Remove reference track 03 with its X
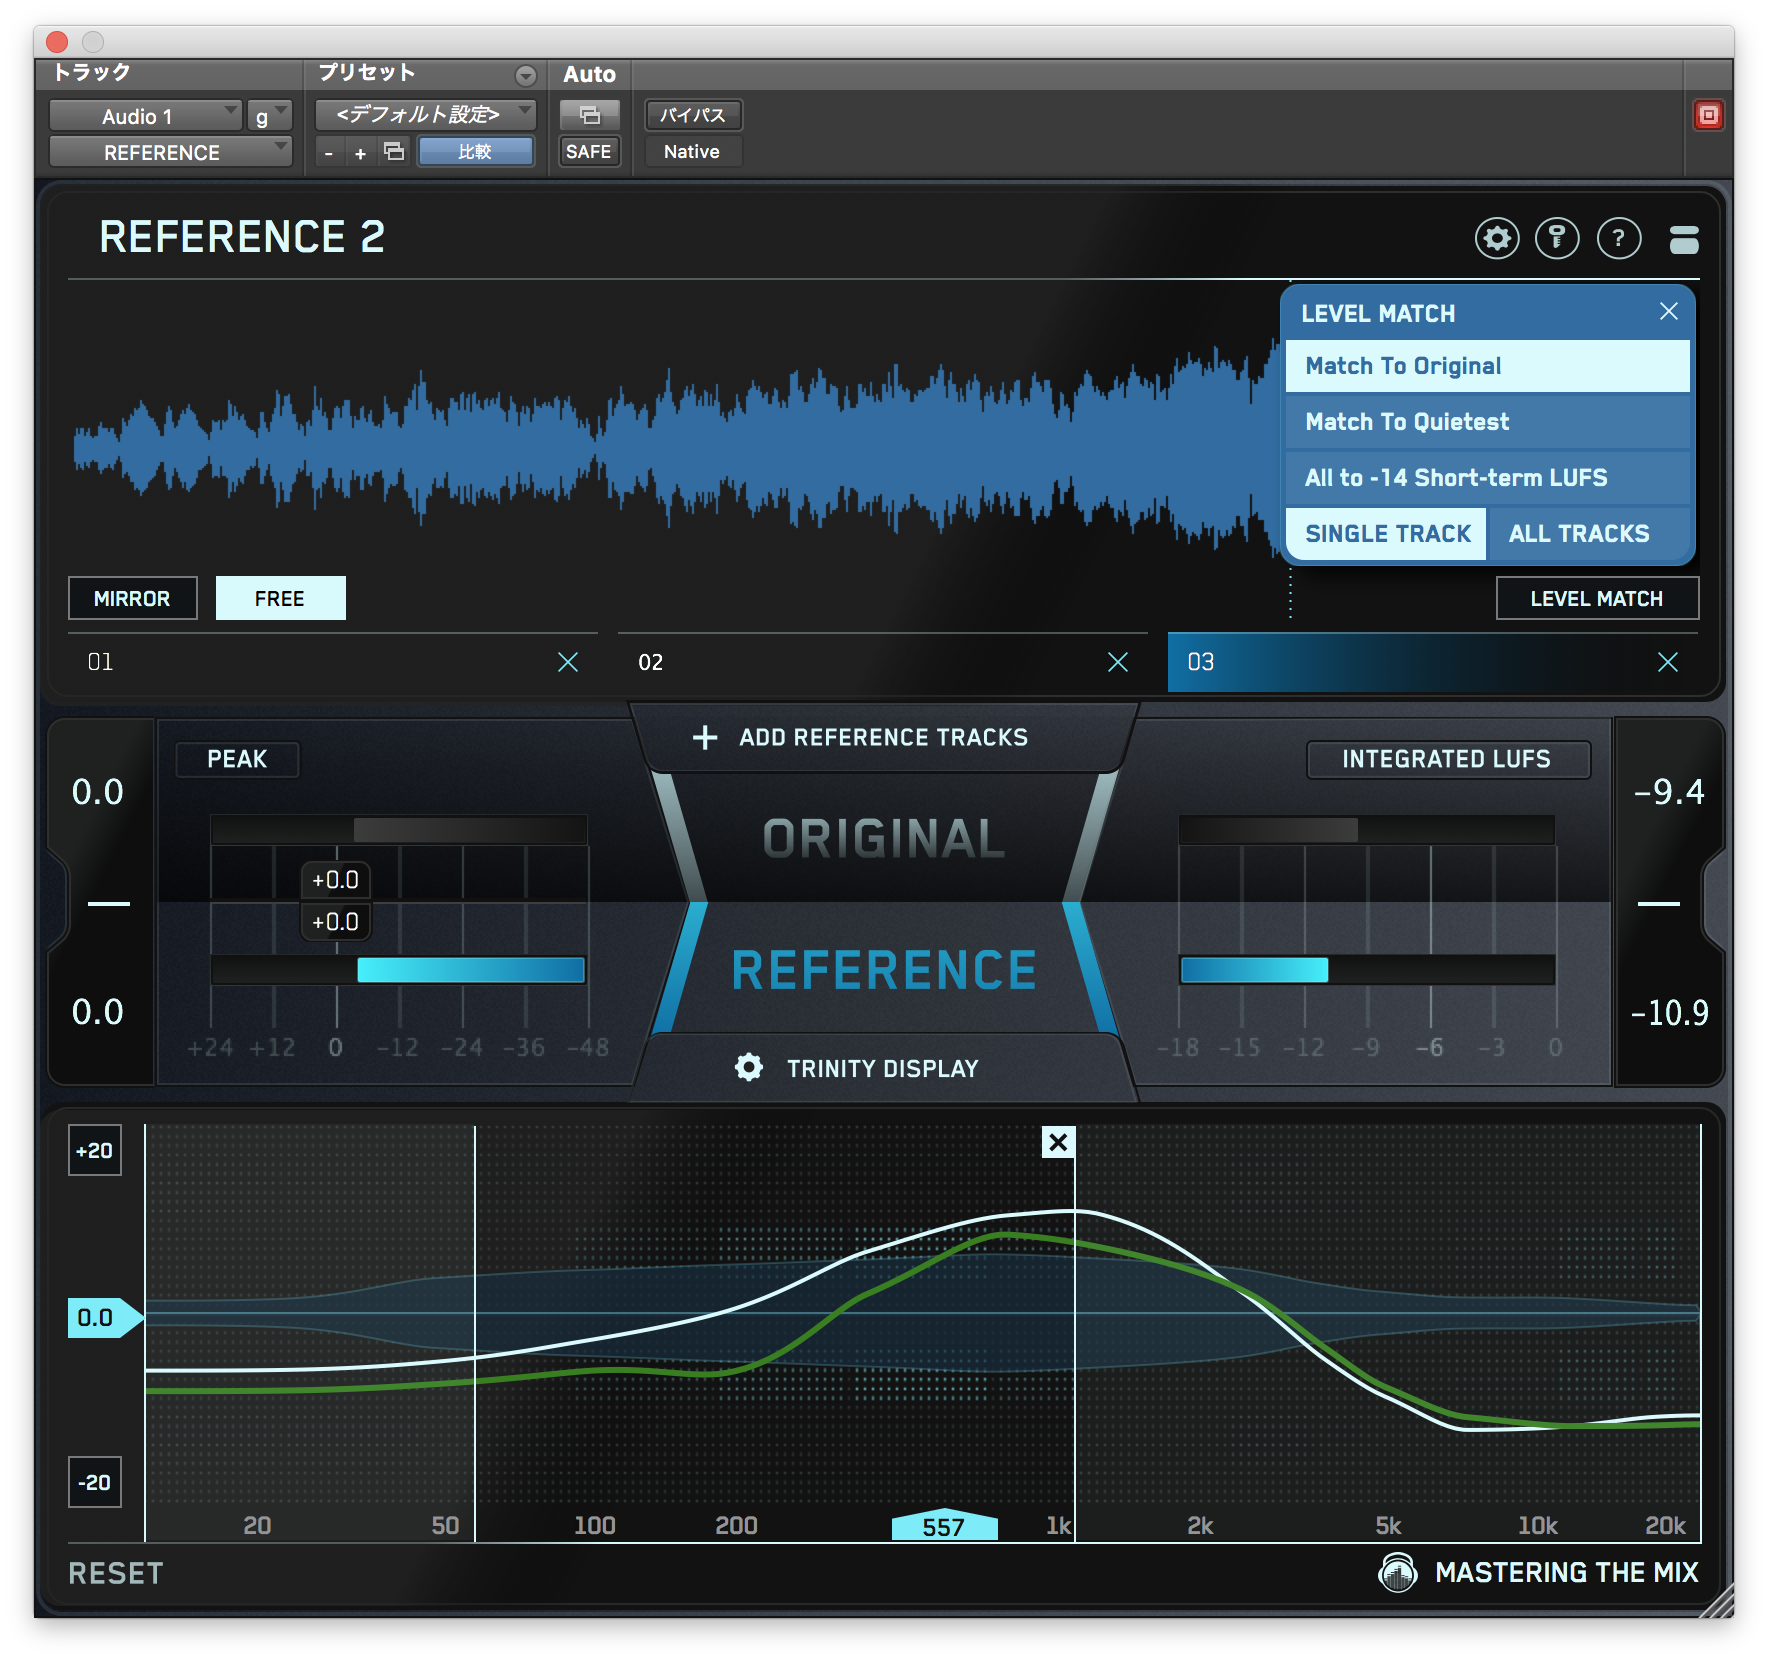 [1668, 661]
